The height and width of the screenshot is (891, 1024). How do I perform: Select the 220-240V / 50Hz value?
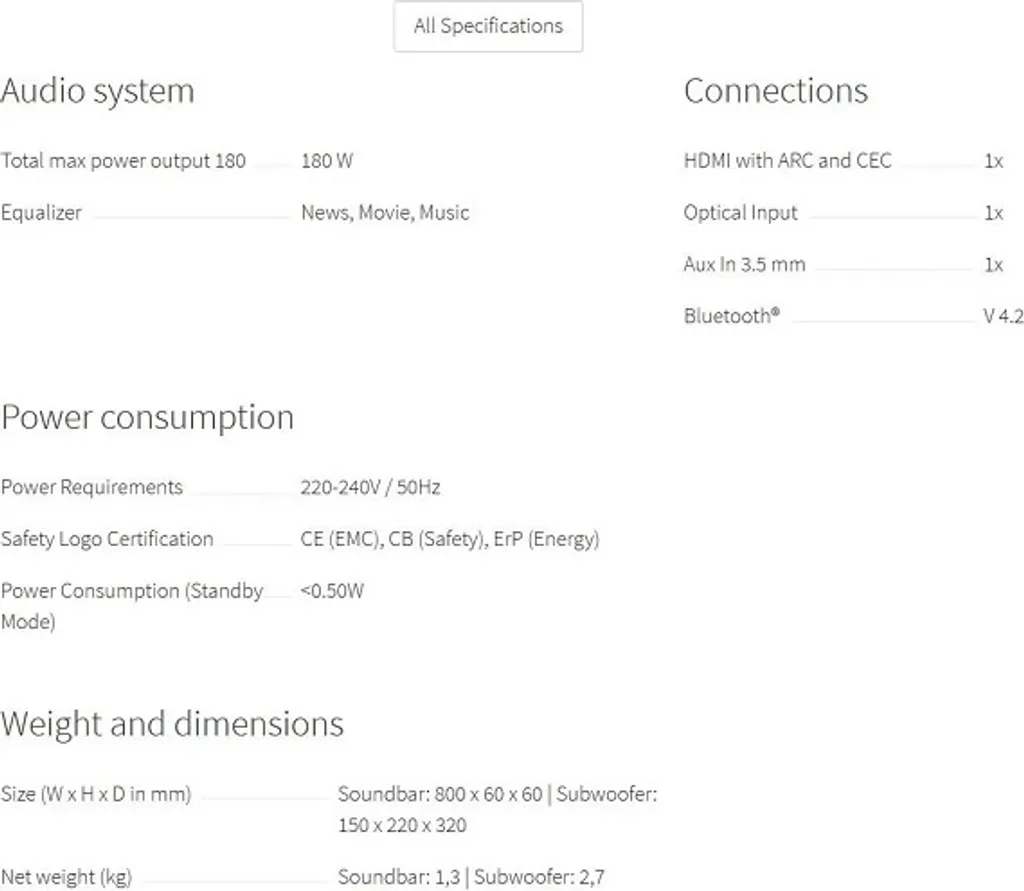pos(370,487)
